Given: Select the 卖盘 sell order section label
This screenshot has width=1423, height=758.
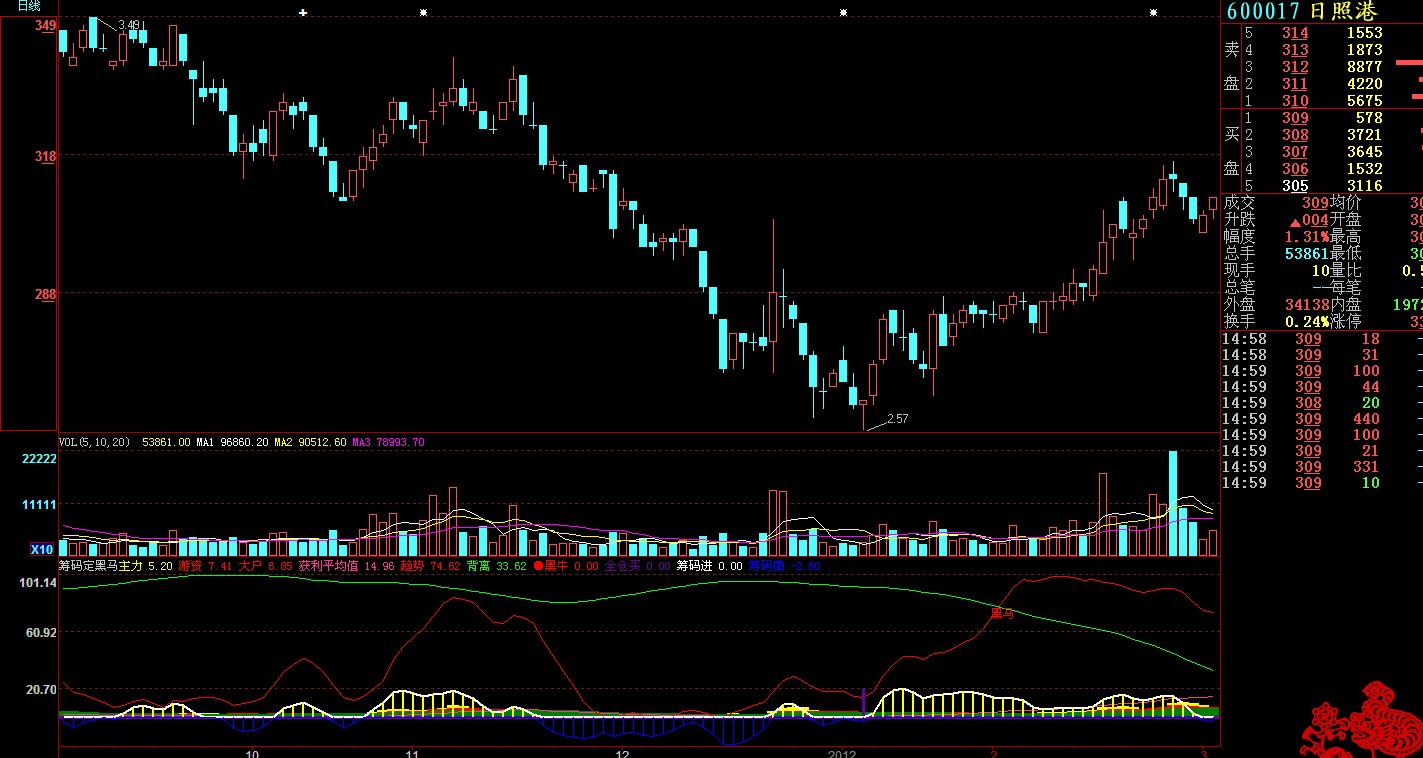Looking at the screenshot, I should coord(1231,66).
